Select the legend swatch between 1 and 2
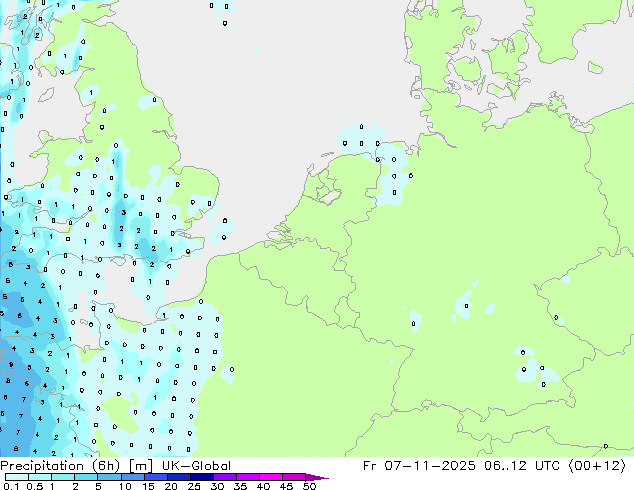The width and height of the screenshot is (634, 490). 63,477
